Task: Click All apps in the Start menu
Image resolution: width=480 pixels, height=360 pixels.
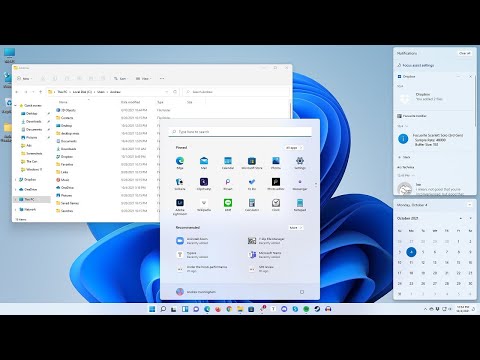Action: [294, 148]
